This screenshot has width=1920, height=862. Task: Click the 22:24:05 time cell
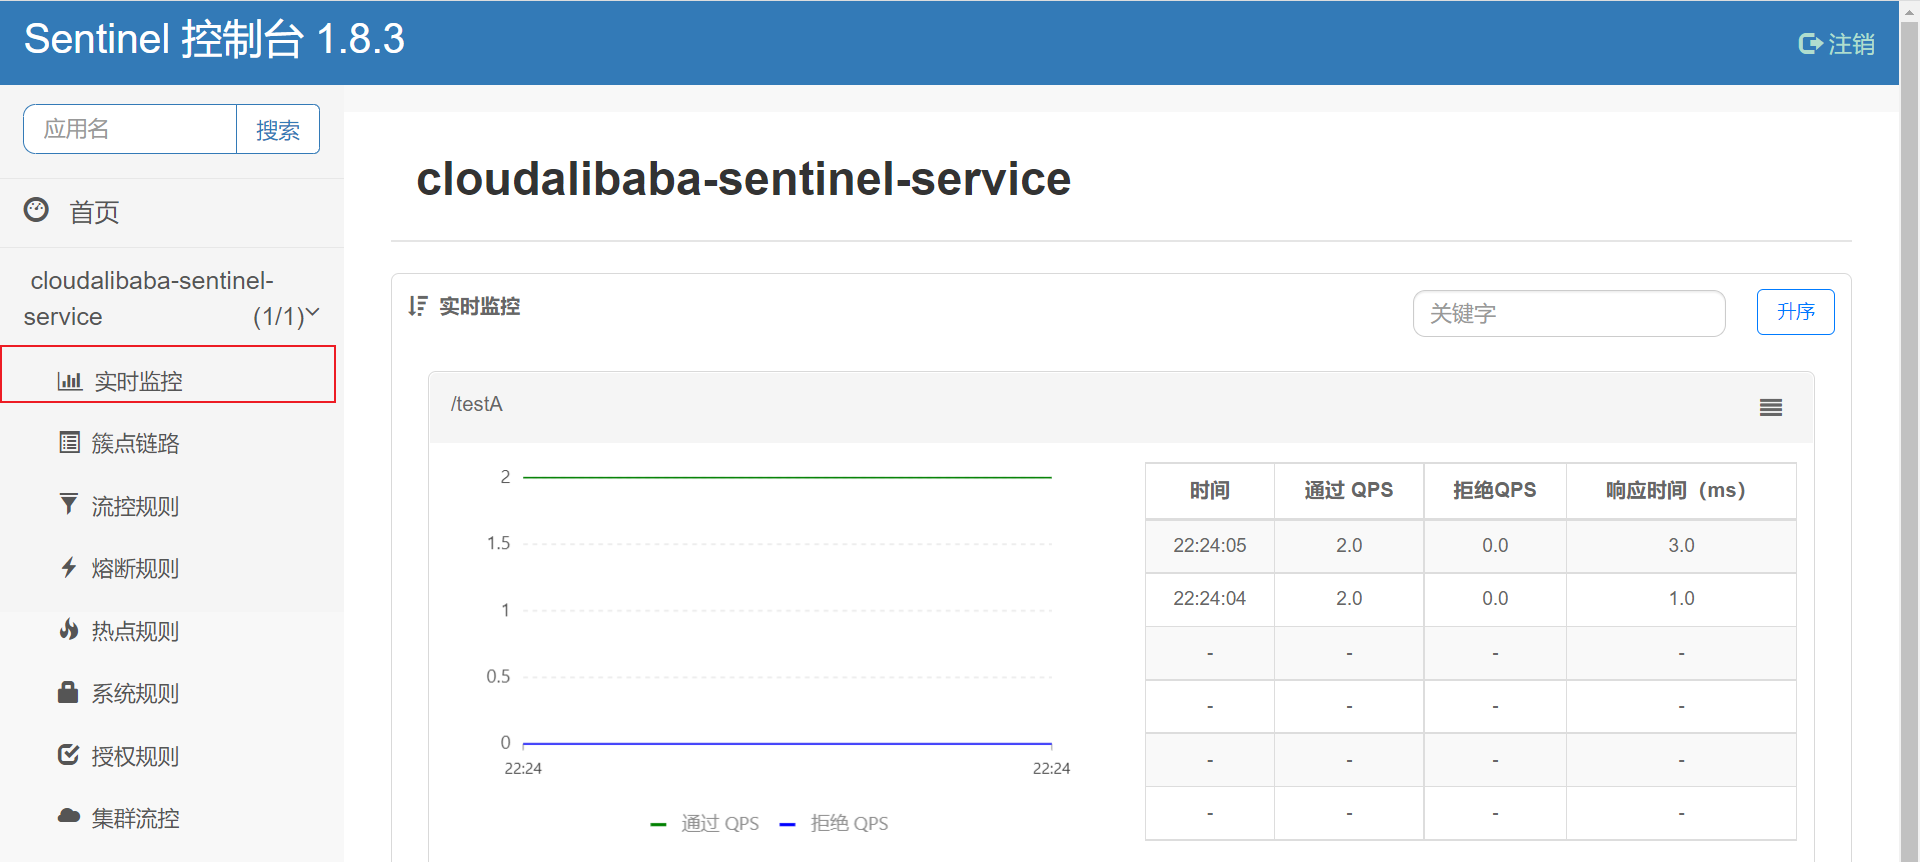(x=1210, y=545)
